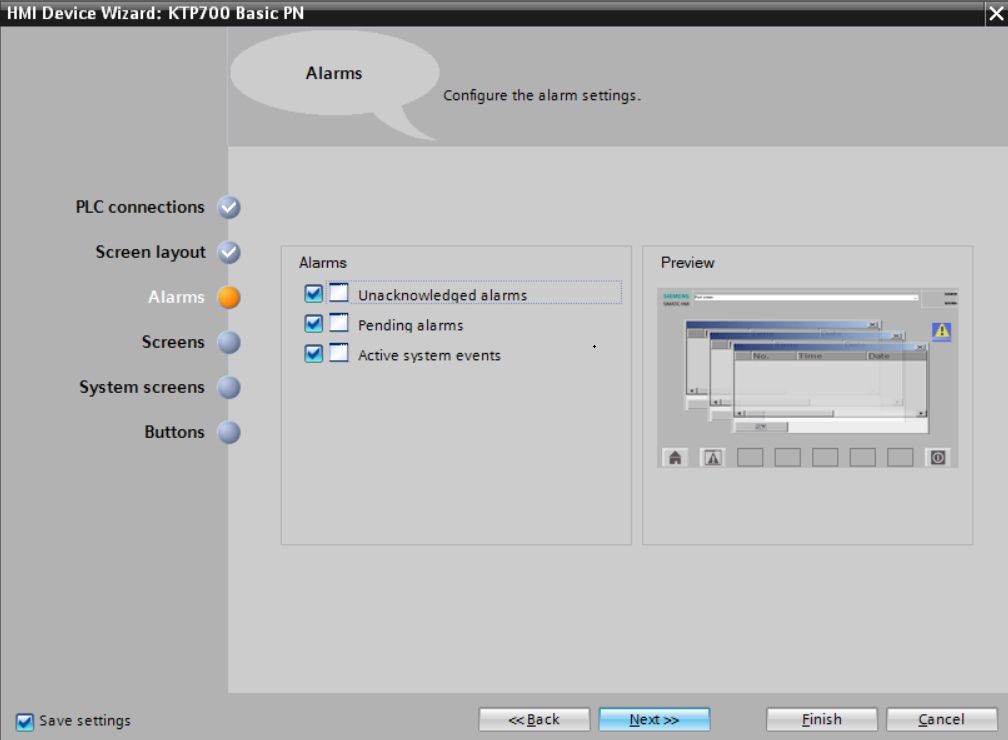The image size is (1008, 740).
Task: Uncheck the Active system events checkbox
Action: [314, 354]
